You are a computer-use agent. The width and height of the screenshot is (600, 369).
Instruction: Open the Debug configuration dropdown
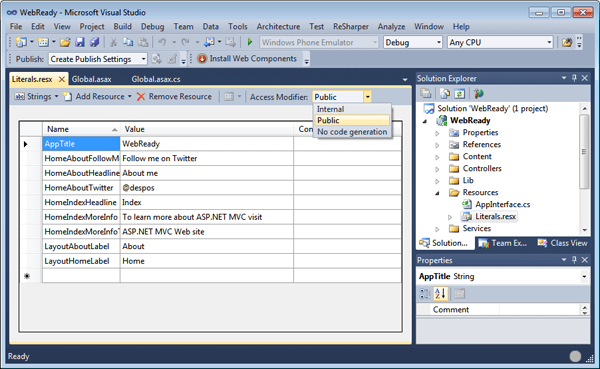412,42
